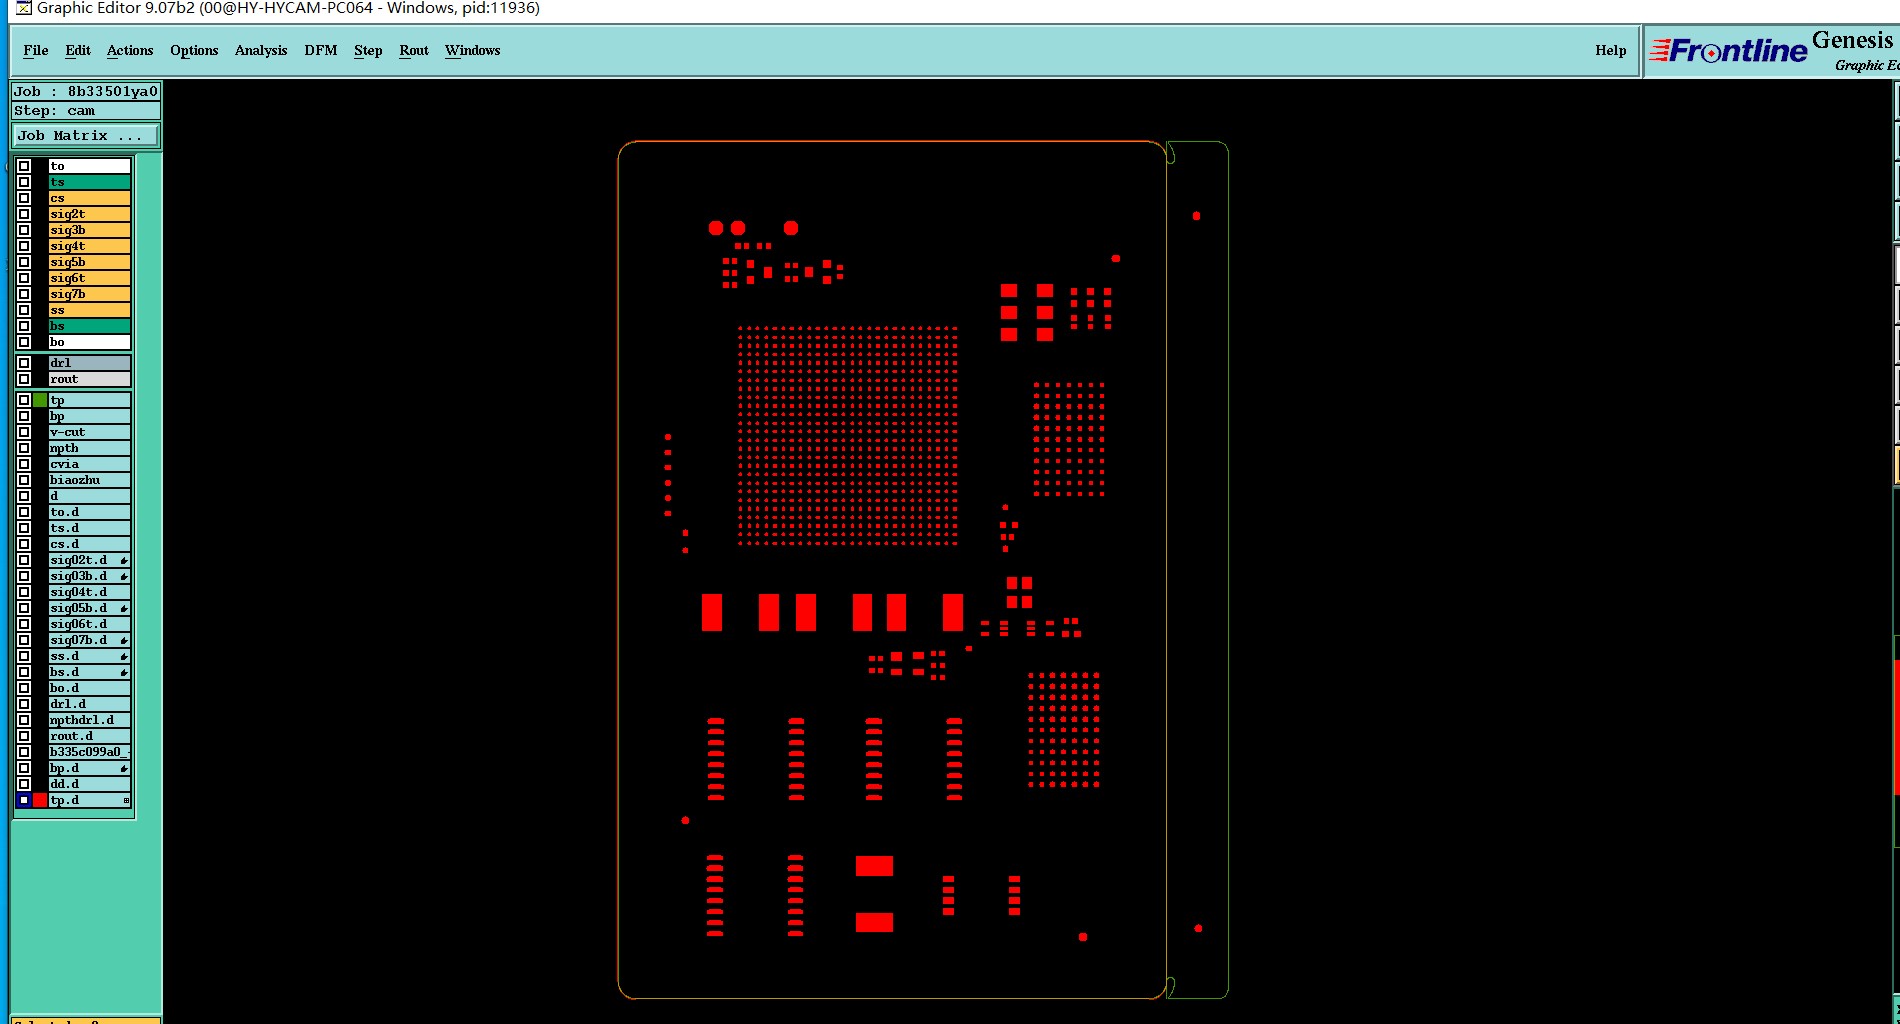
Task: Open the Job Matrix dialog
Action: click(x=85, y=135)
